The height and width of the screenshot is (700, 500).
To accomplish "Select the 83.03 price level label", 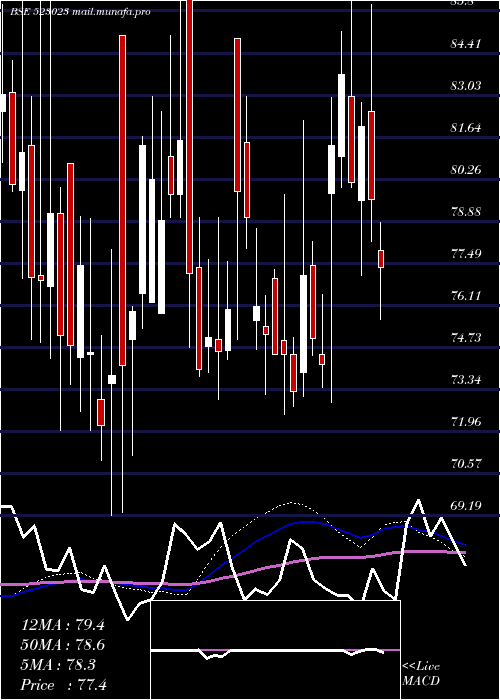I will tap(466, 85).
